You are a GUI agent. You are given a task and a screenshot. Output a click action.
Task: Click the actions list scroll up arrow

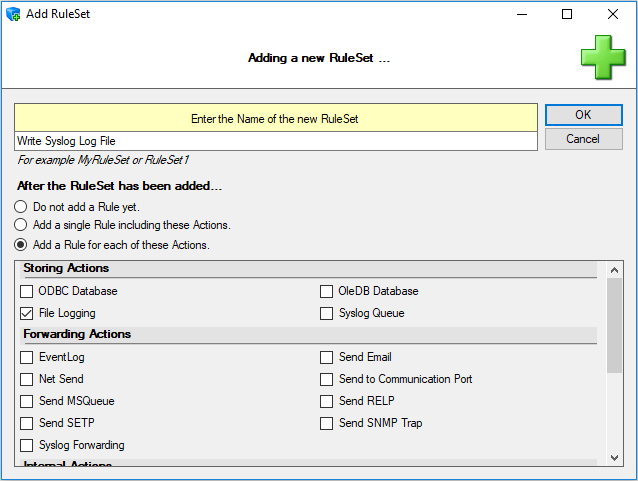tap(614, 270)
